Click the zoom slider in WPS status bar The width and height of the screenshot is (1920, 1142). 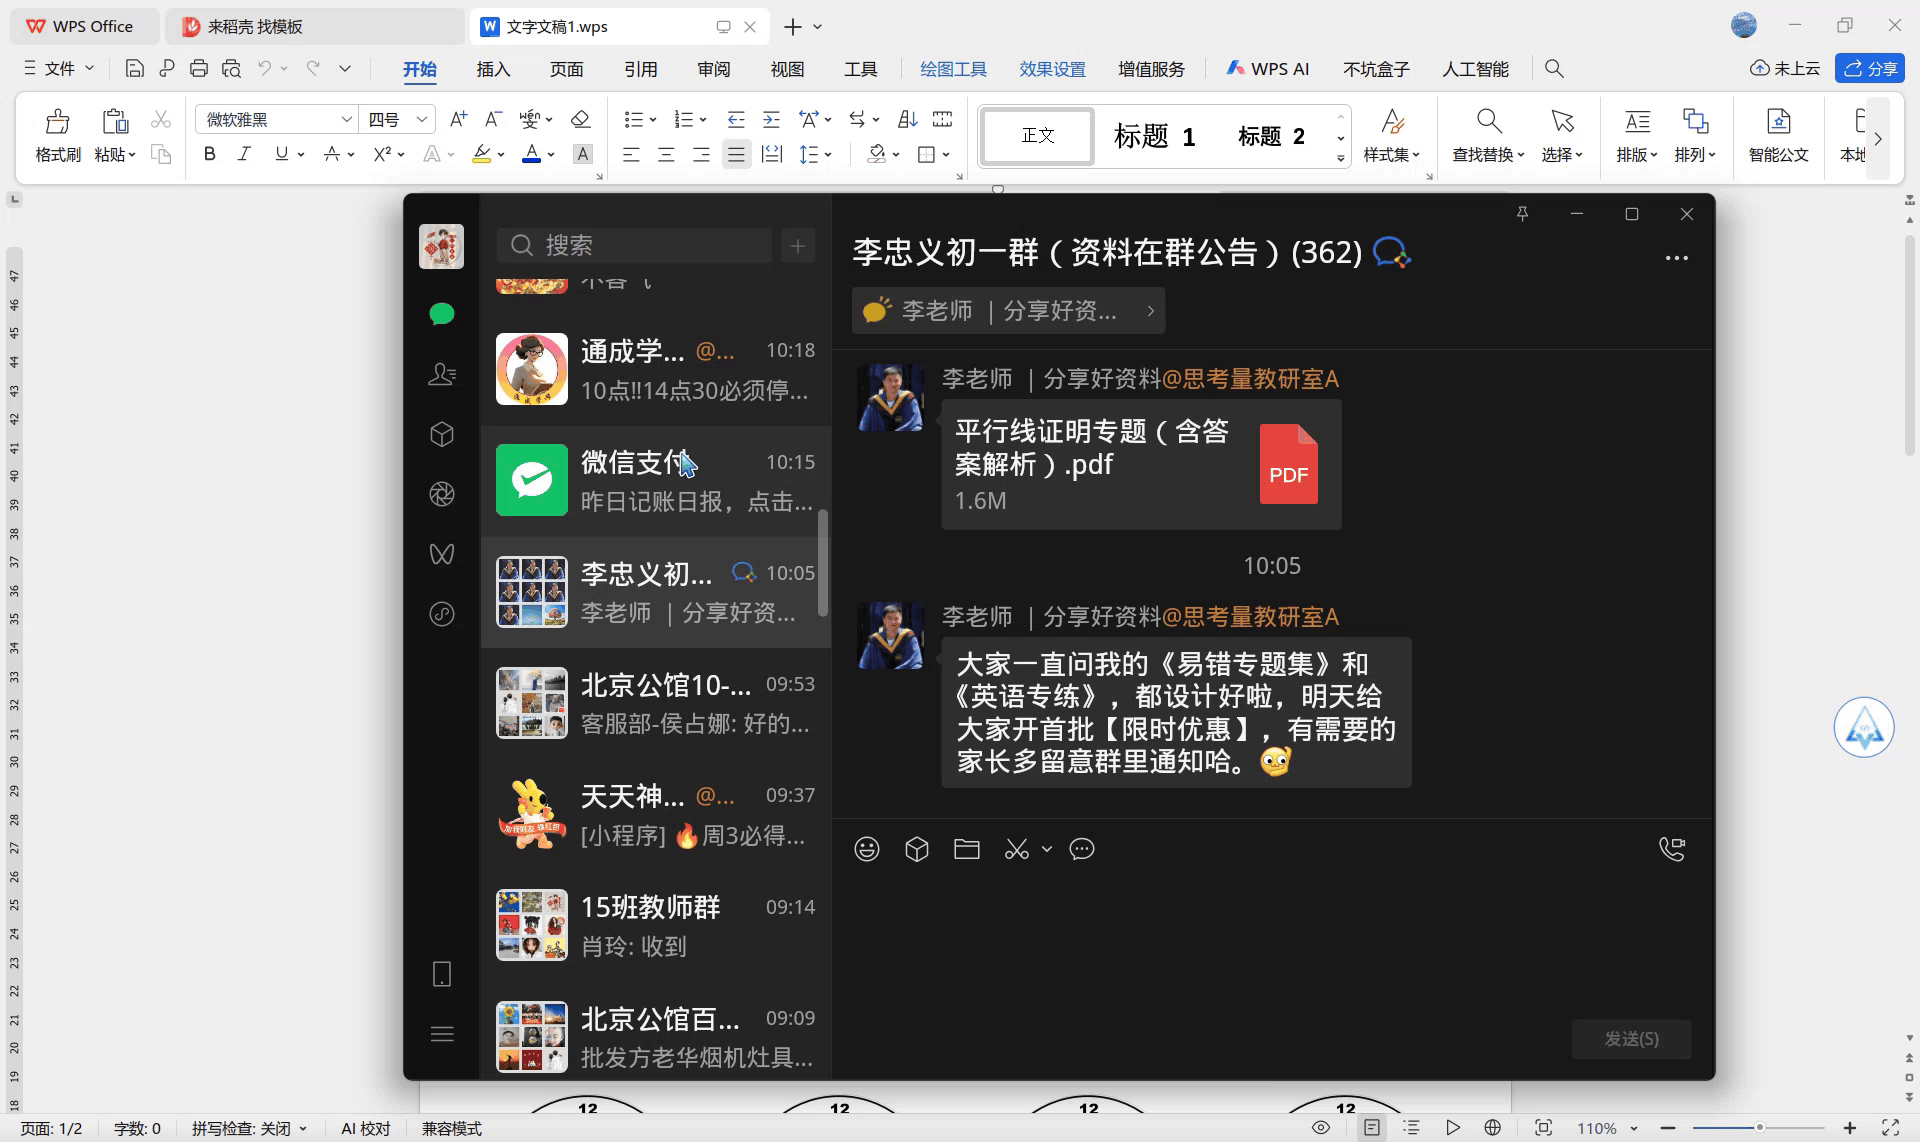[x=1759, y=1128]
